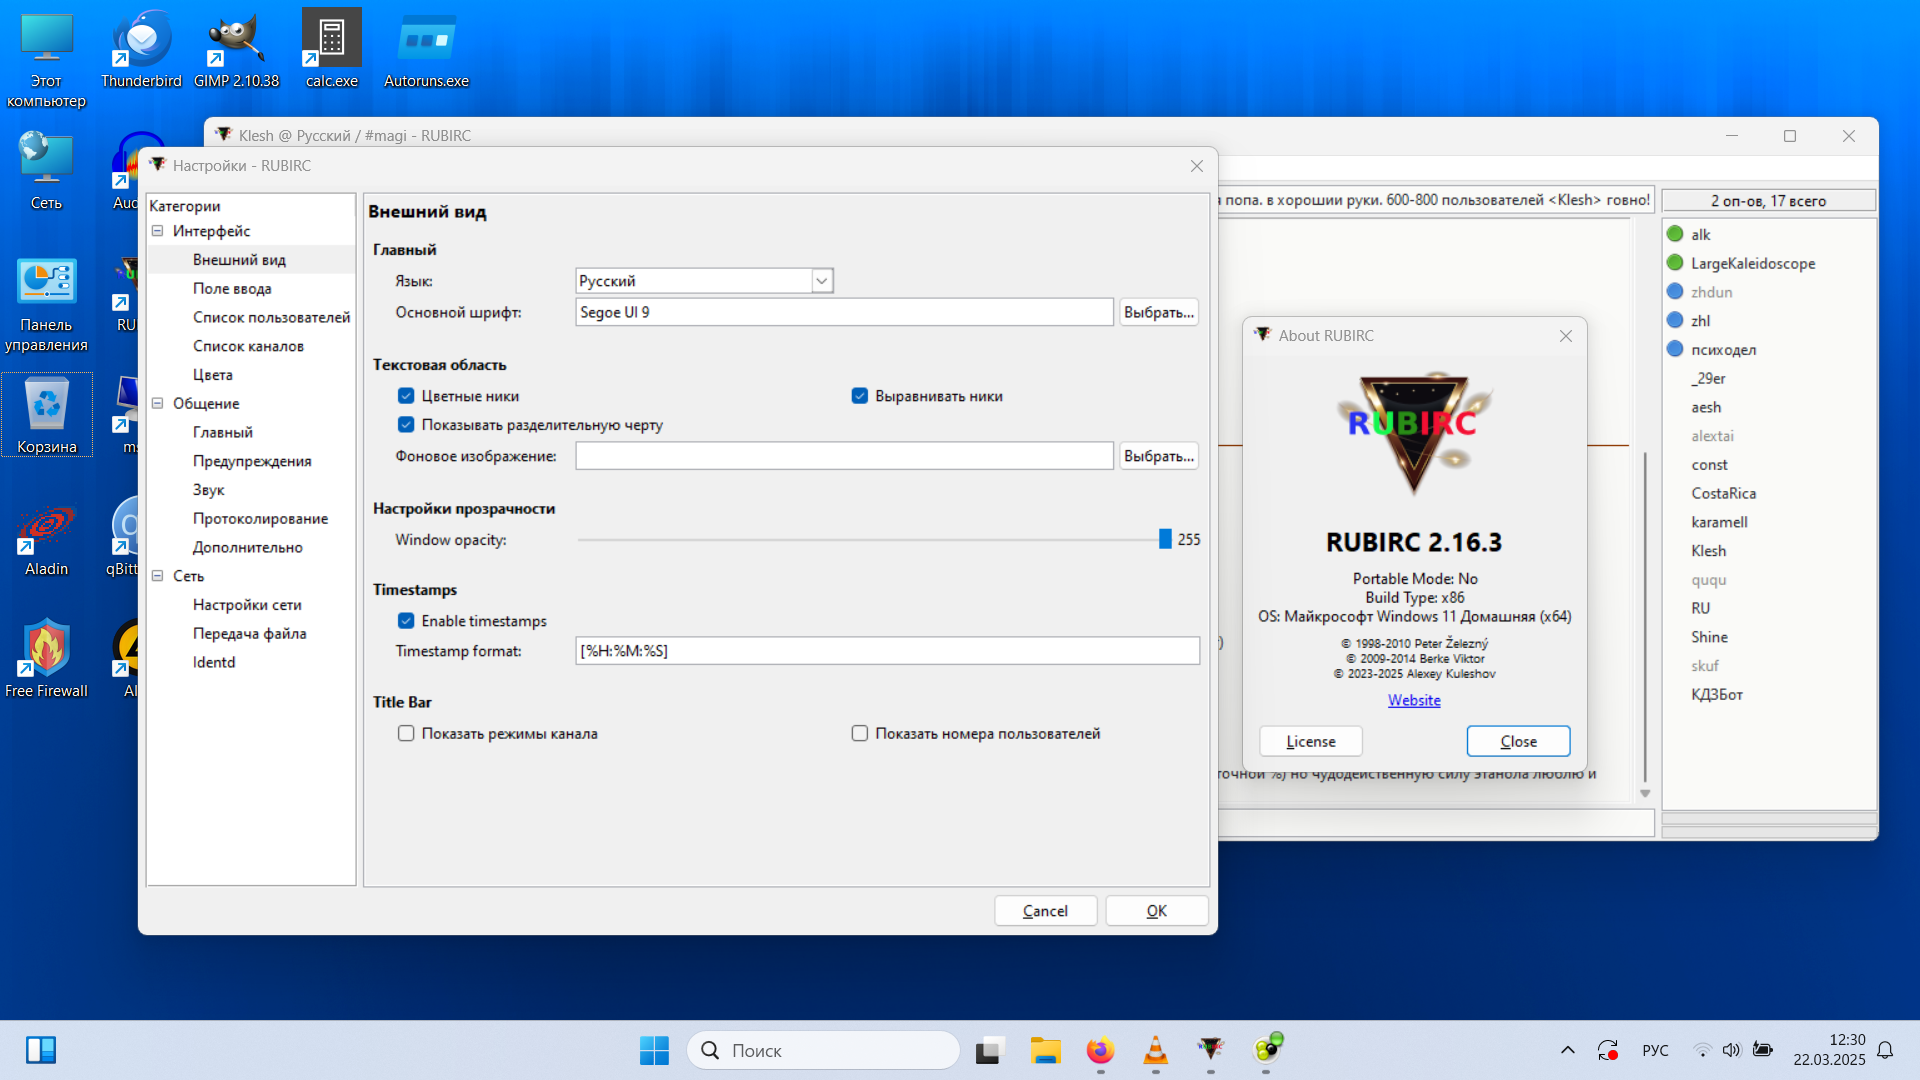Click the RUBIRC taskbar icon
The width and height of the screenshot is (1920, 1080).
(x=1210, y=1050)
